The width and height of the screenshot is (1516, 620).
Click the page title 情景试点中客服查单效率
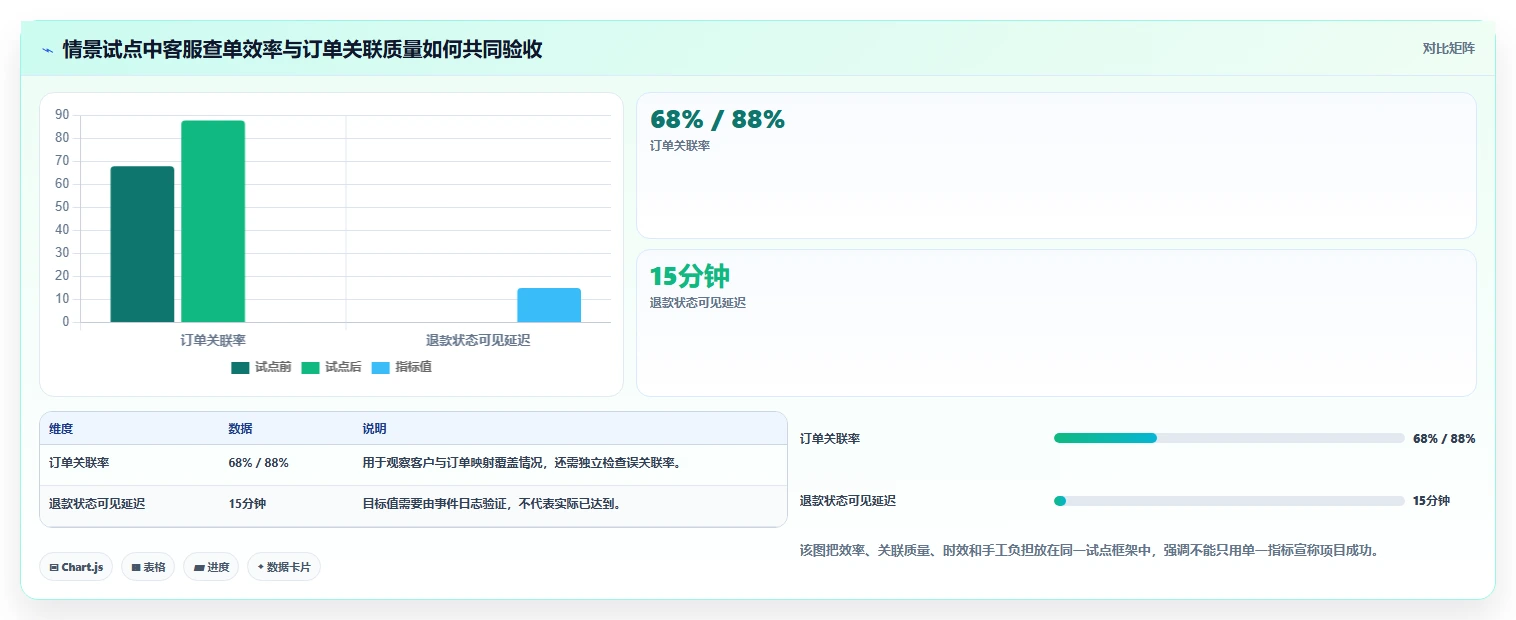point(302,49)
